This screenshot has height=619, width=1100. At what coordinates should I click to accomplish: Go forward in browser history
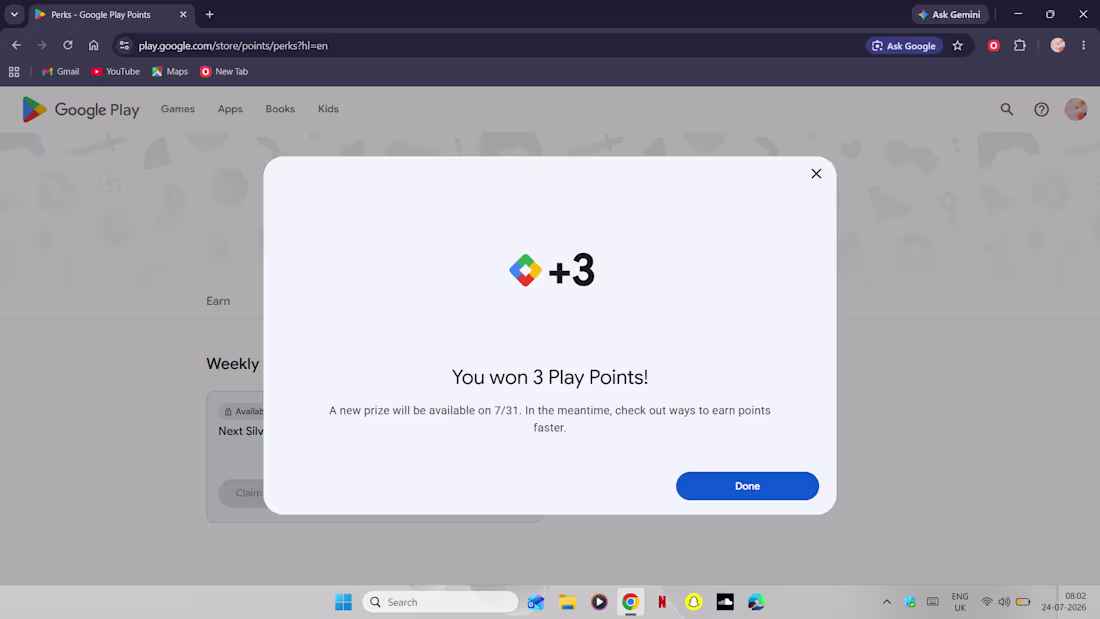coord(42,45)
